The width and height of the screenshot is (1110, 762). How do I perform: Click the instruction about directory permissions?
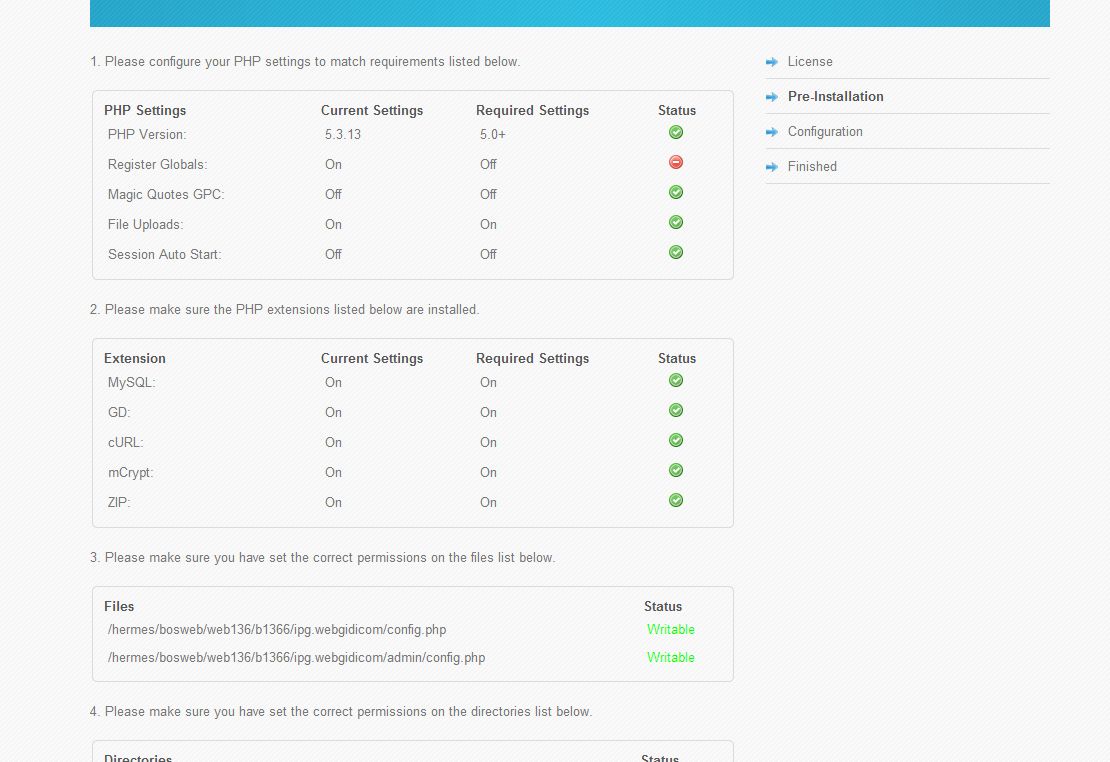pyautogui.click(x=341, y=712)
